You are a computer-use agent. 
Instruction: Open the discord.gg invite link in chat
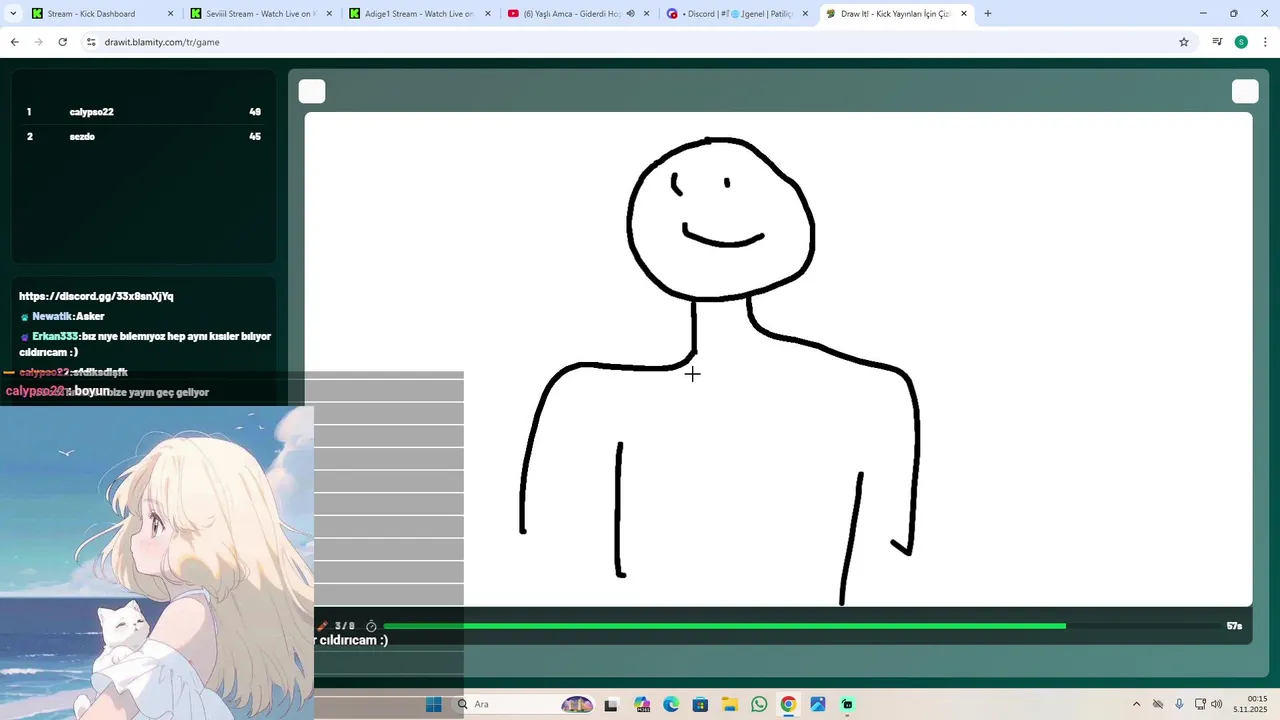click(96, 296)
